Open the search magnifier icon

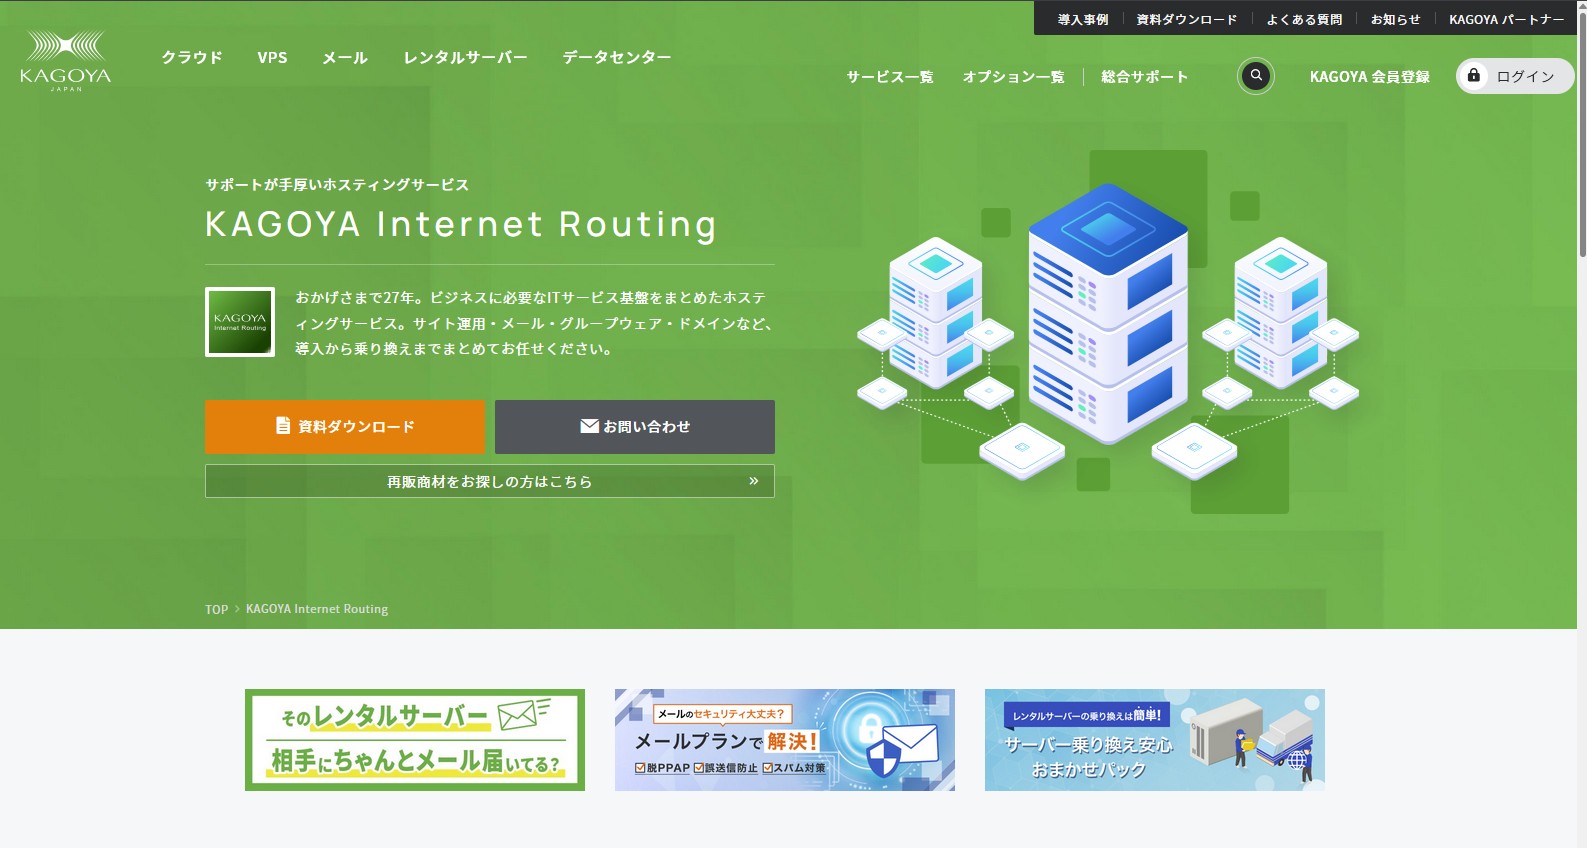point(1256,76)
